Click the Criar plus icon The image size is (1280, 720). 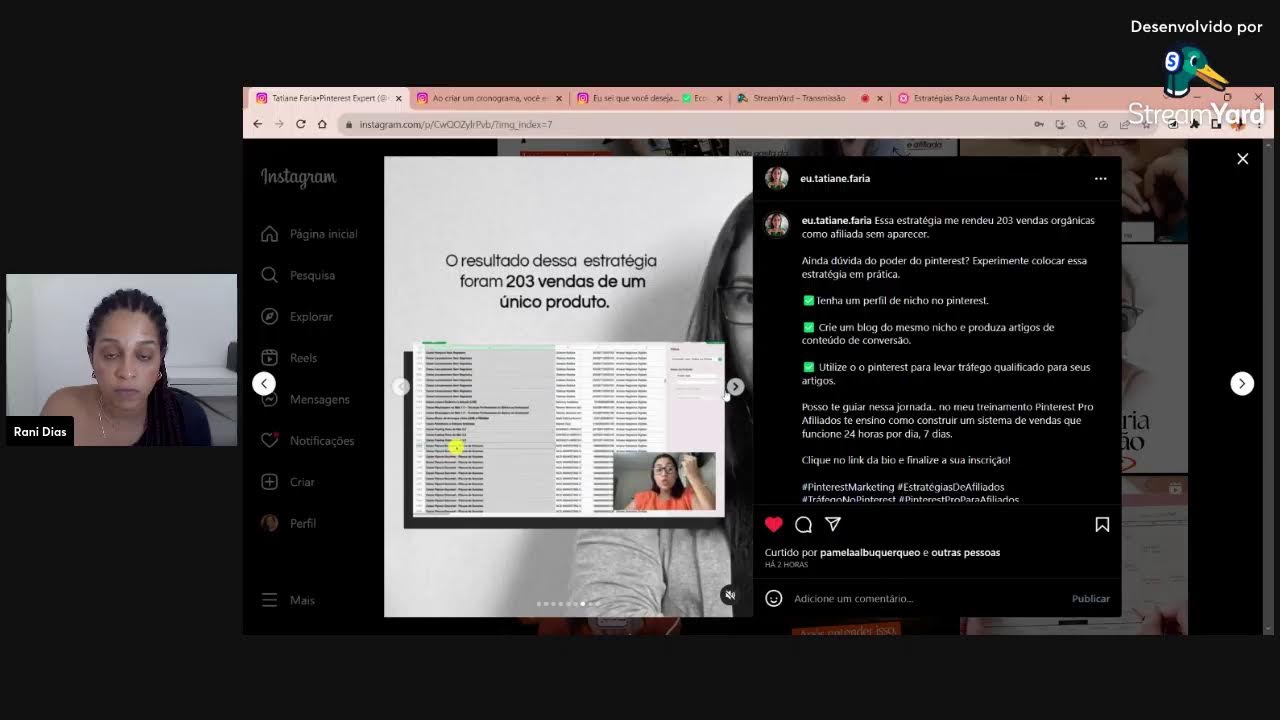[269, 482]
